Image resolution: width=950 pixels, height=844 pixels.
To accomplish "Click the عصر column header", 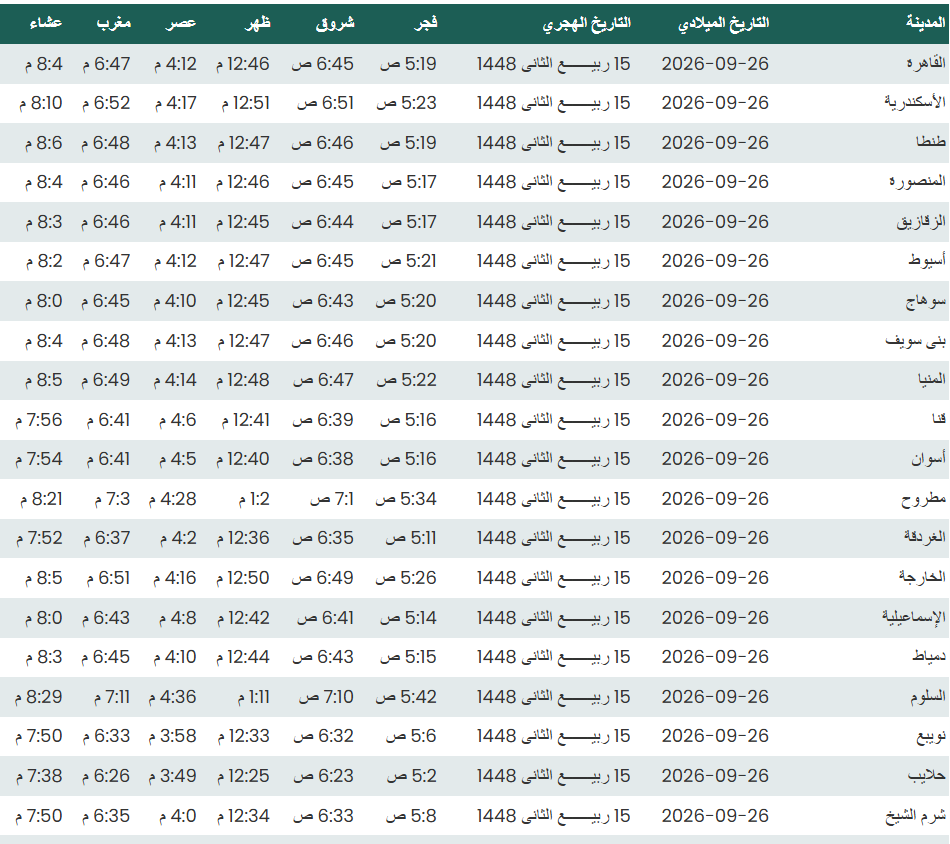I will pos(181,23).
